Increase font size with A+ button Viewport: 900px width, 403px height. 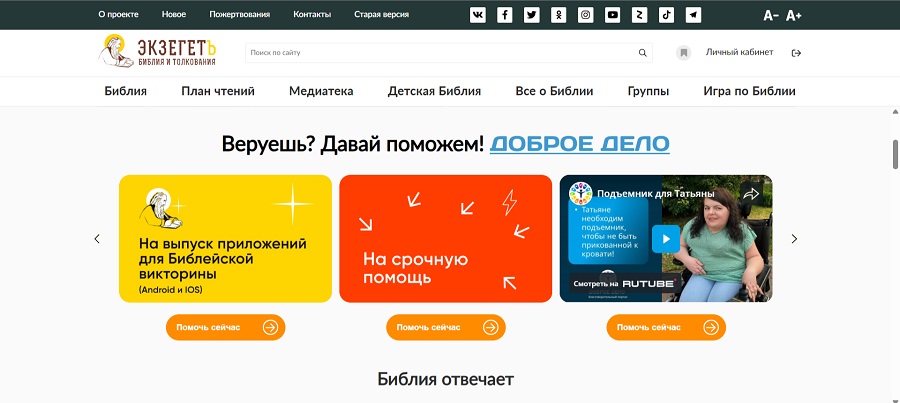coord(794,15)
